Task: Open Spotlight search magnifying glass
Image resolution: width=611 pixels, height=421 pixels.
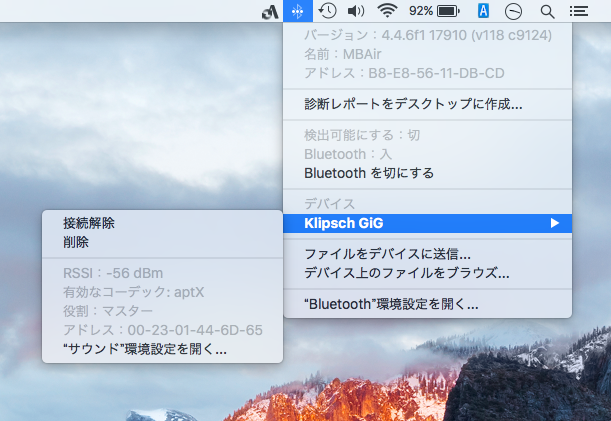Action: coord(547,11)
